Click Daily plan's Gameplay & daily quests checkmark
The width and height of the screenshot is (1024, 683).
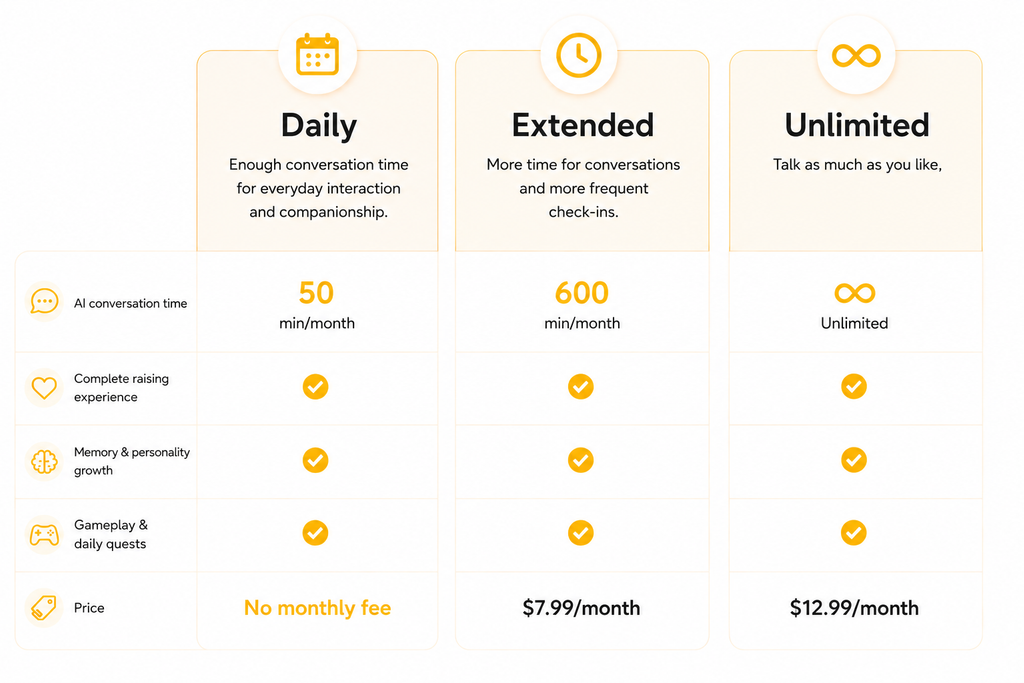tap(315, 533)
